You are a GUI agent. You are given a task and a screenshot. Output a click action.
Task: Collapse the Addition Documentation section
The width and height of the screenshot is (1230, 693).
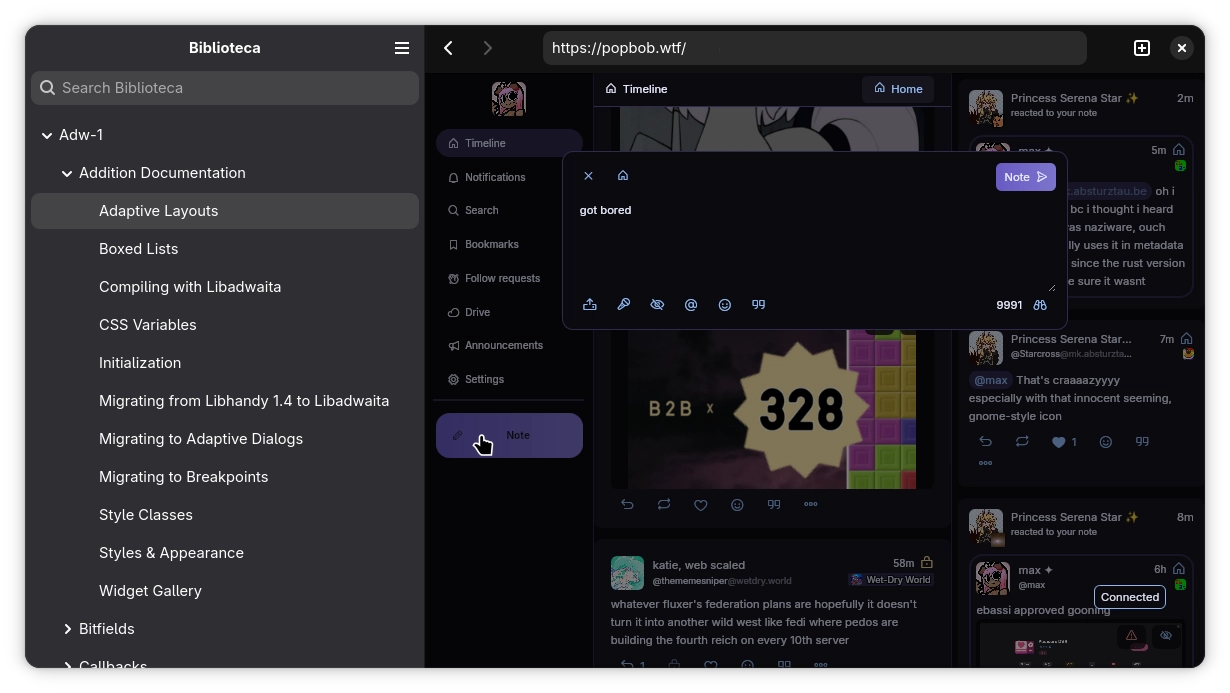(67, 173)
